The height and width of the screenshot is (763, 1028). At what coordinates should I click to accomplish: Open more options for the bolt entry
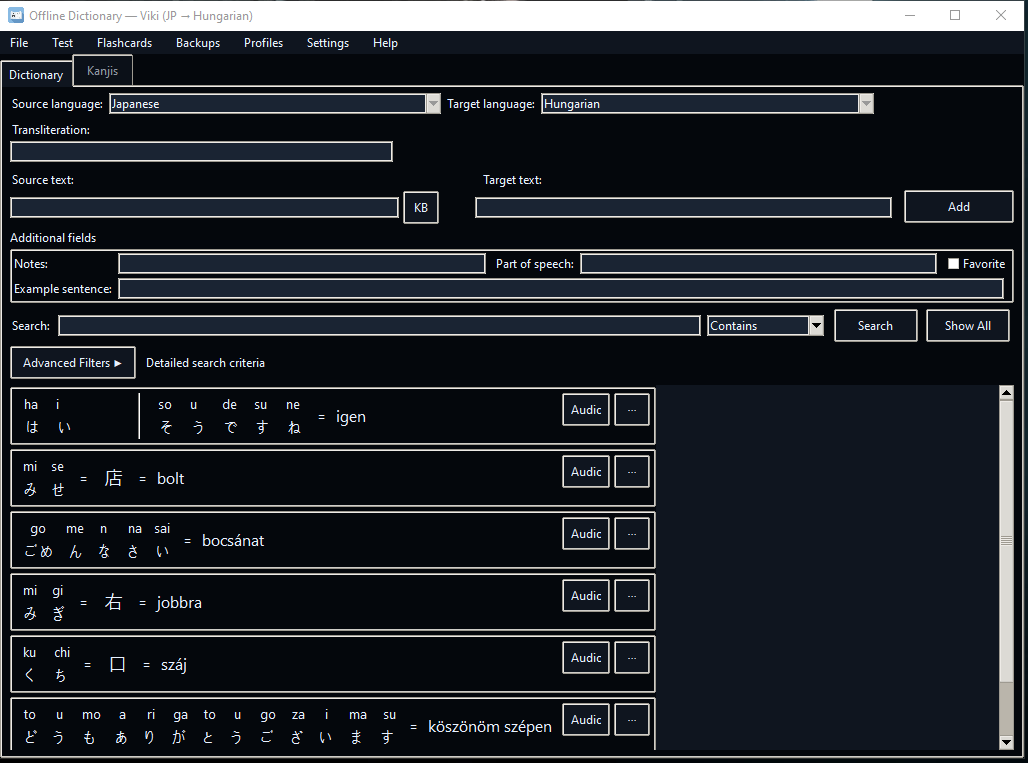632,472
